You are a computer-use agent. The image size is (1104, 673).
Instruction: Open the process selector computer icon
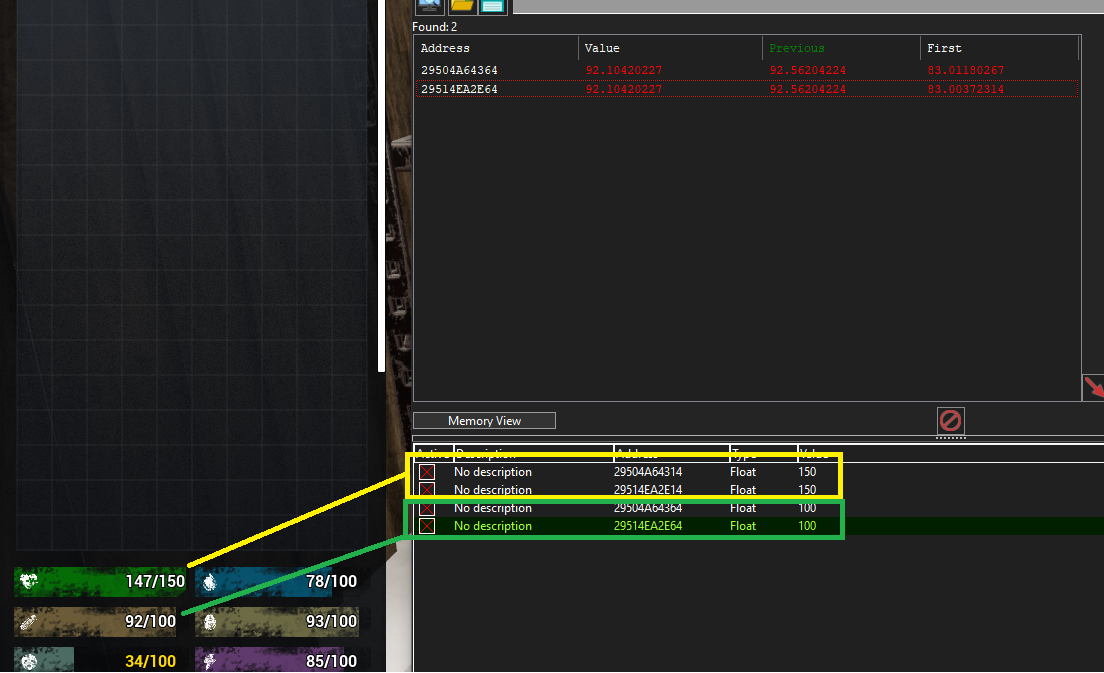(x=429, y=6)
